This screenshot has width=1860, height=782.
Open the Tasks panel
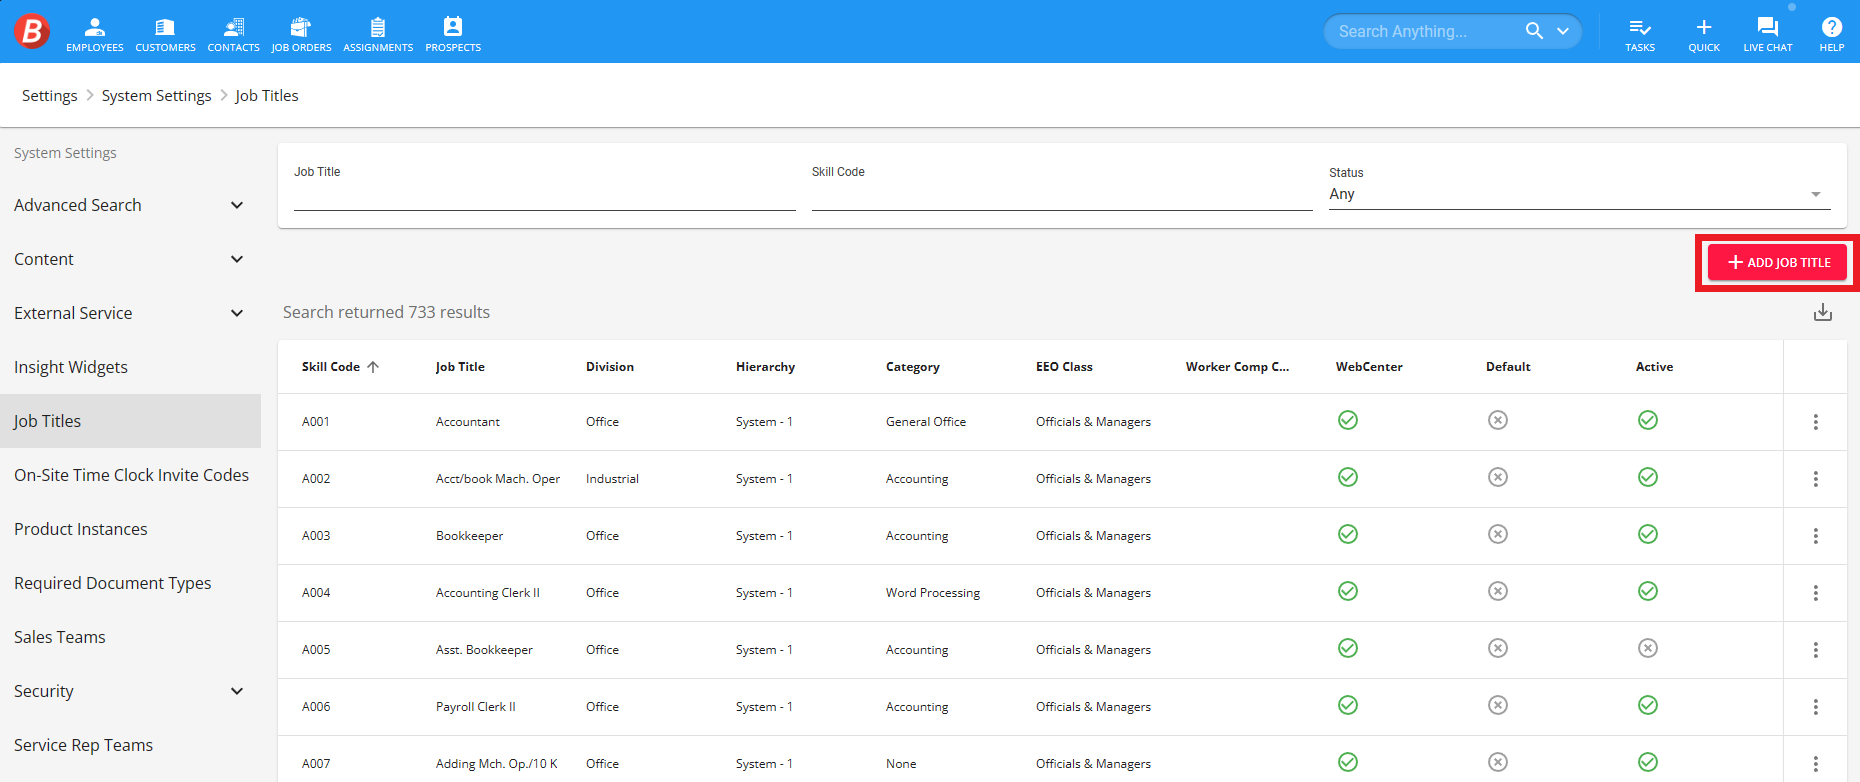point(1640,34)
